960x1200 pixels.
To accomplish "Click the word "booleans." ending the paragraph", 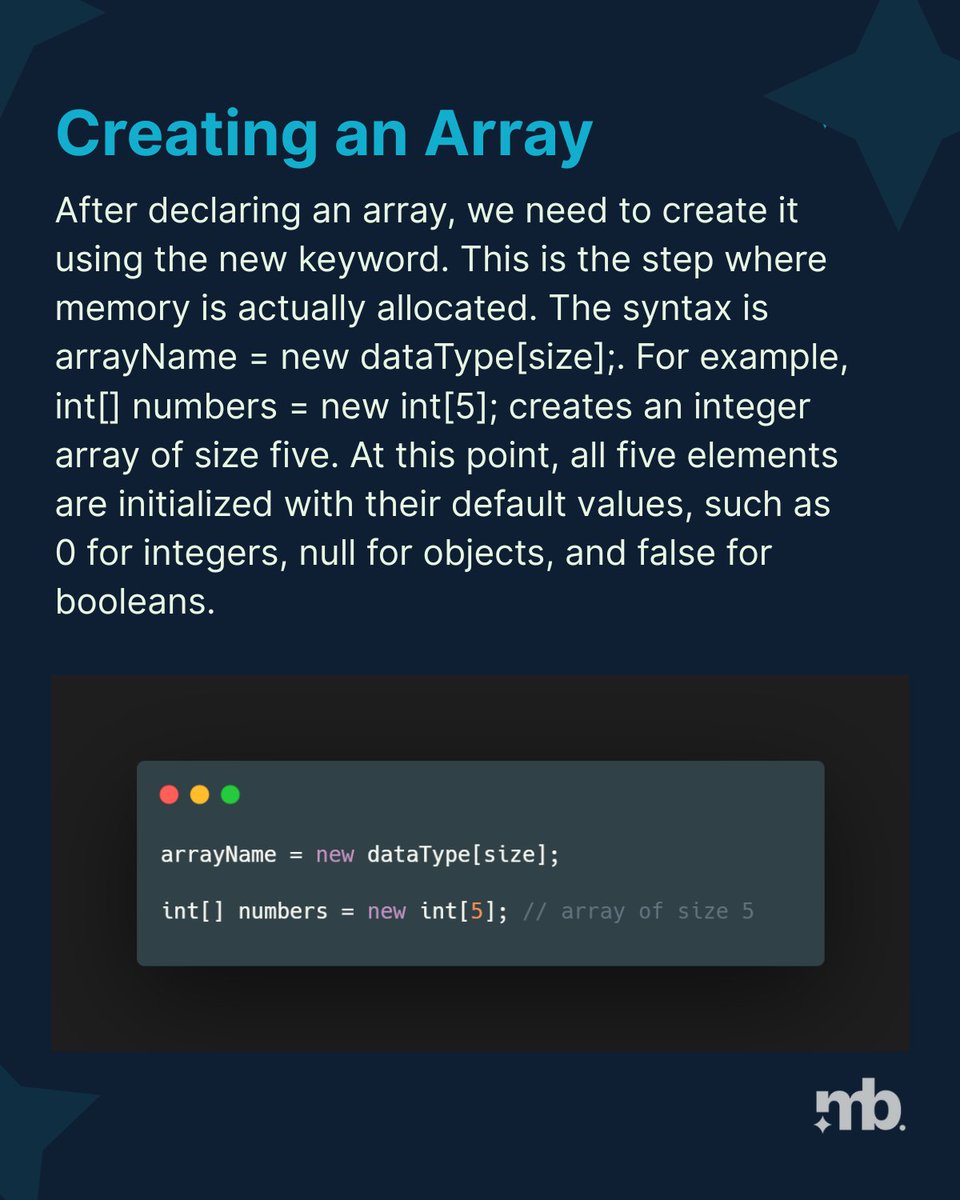I will coord(135,602).
